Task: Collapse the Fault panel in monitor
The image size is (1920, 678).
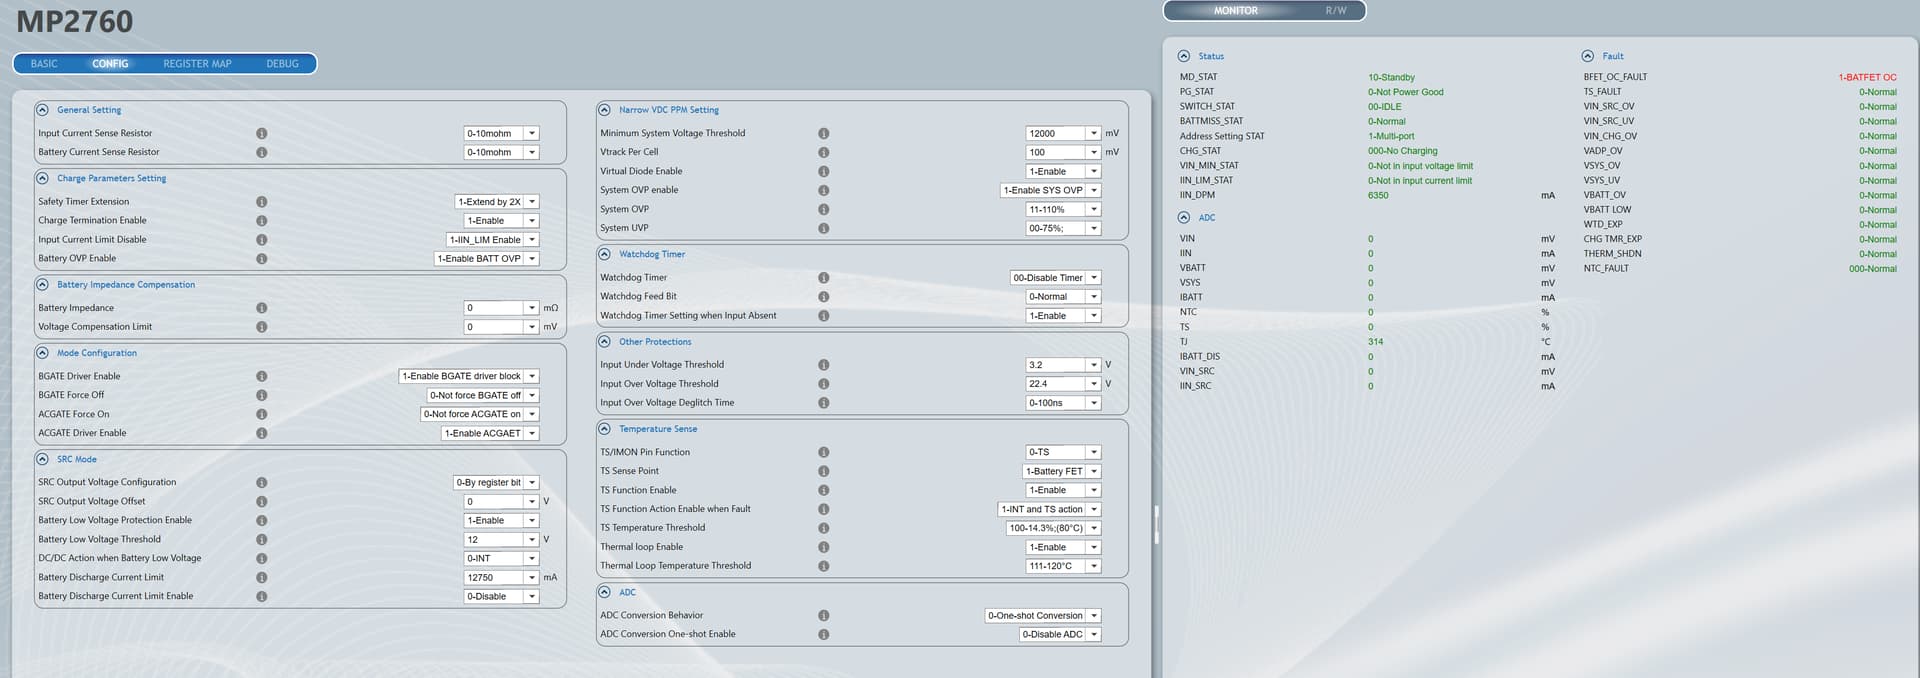Action: [1587, 56]
